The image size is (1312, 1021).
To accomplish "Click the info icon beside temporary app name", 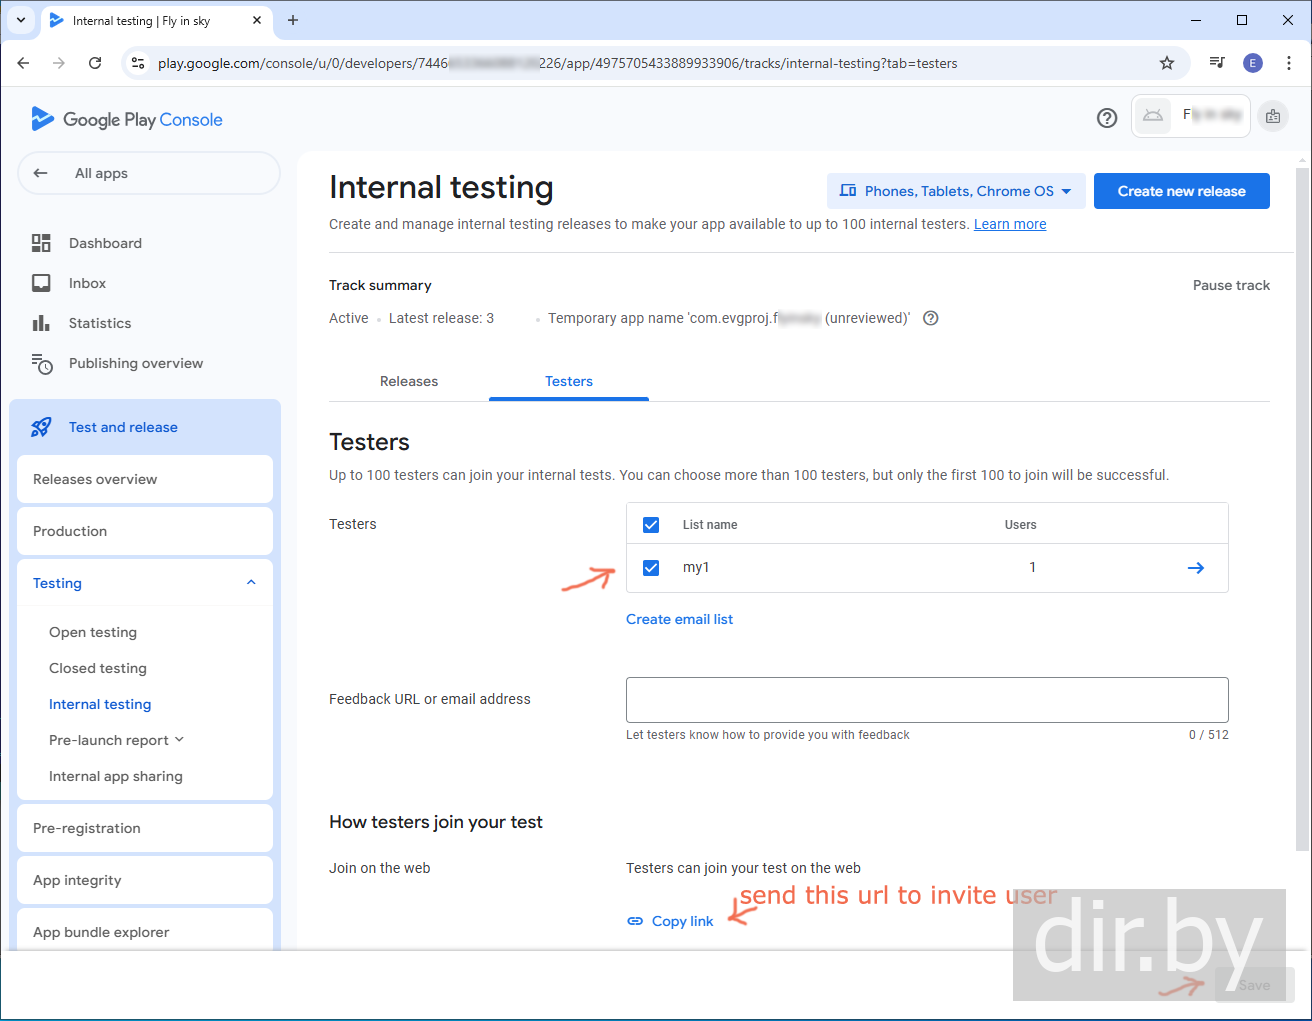I will click(930, 318).
